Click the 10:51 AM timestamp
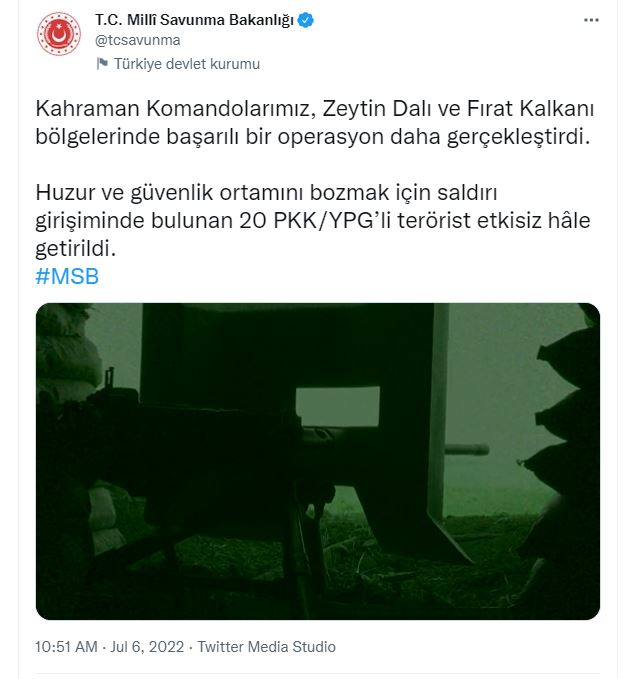The width and height of the screenshot is (637, 679). (66, 647)
